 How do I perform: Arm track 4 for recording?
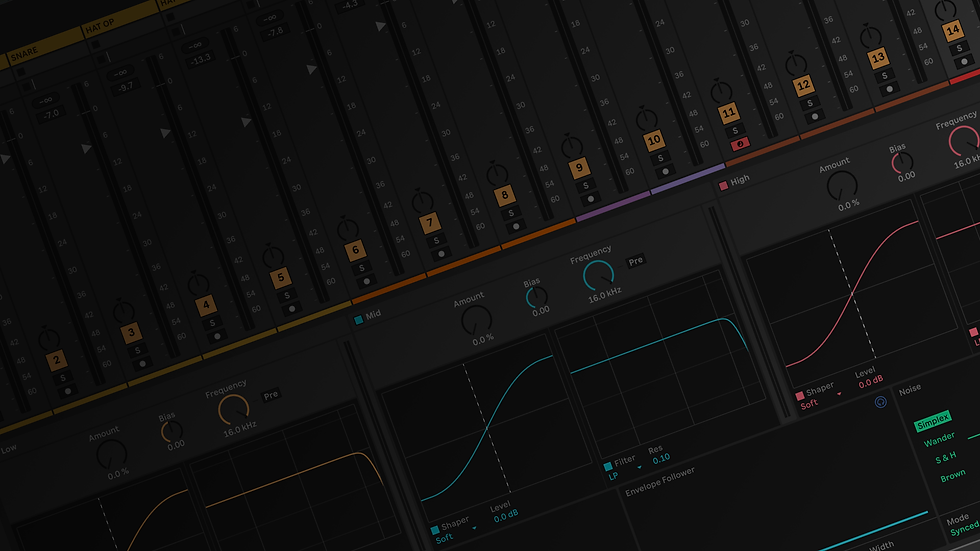click(x=218, y=336)
